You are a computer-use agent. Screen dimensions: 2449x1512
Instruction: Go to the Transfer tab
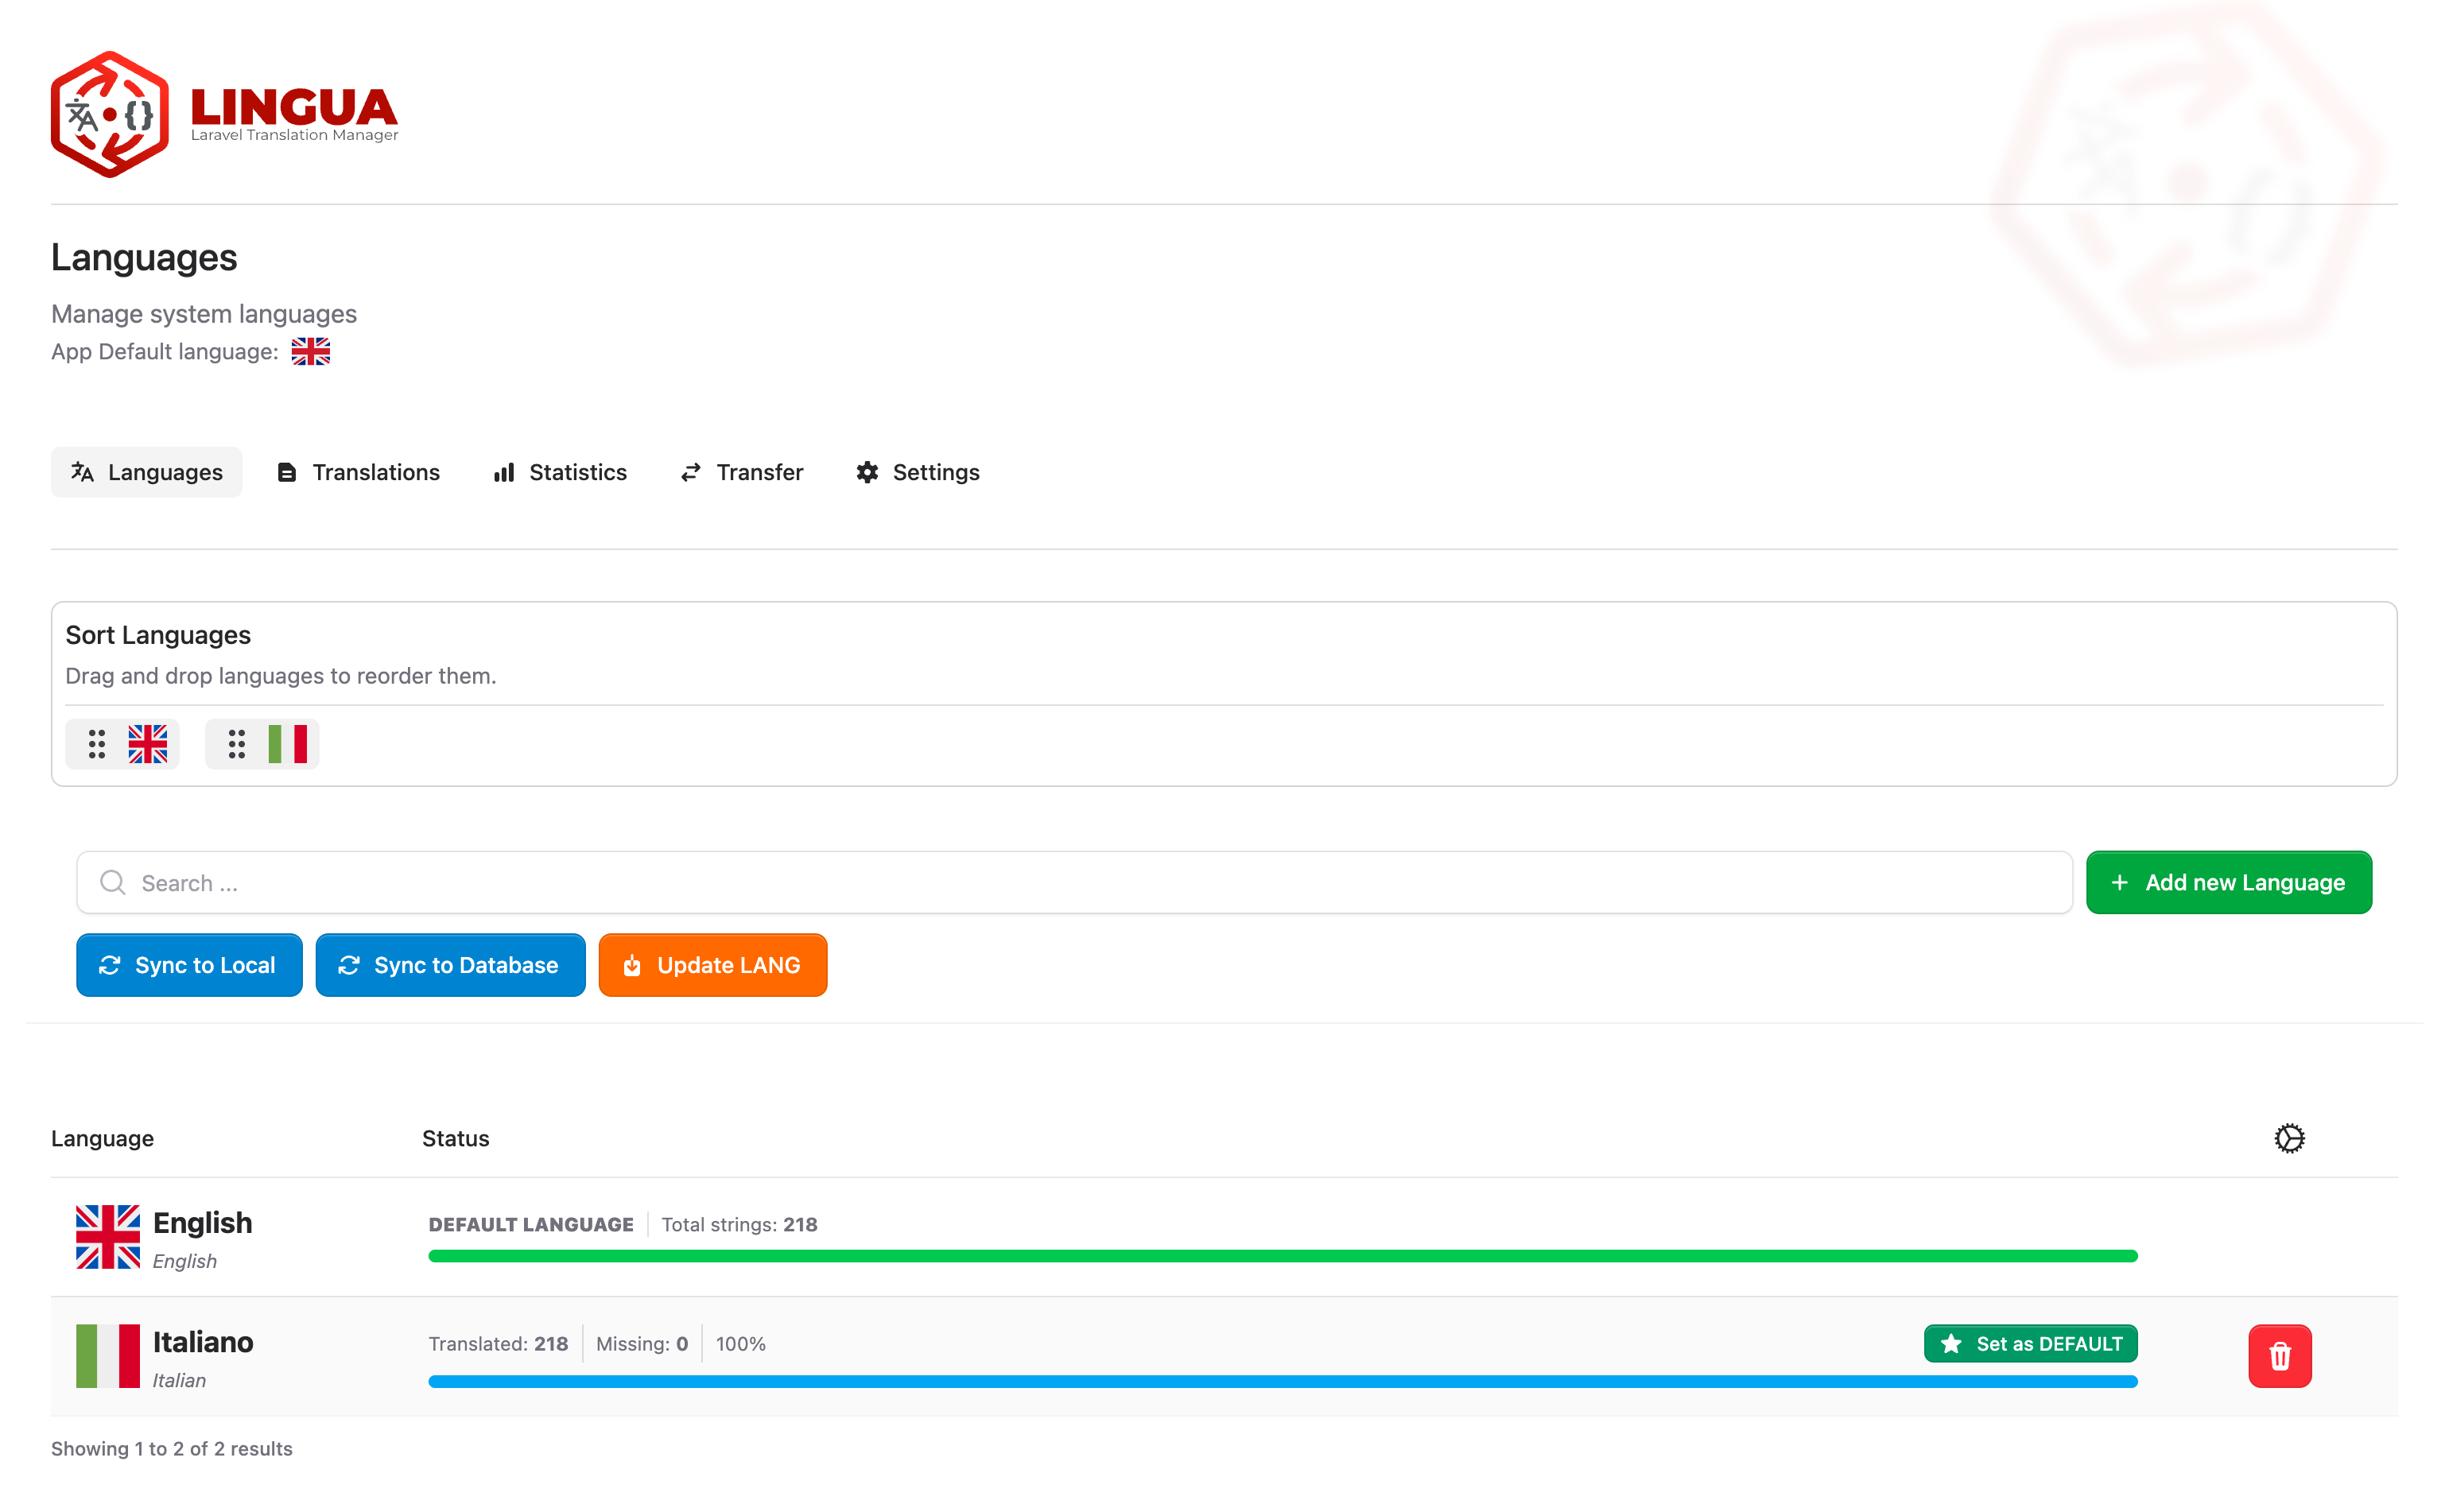click(x=742, y=472)
